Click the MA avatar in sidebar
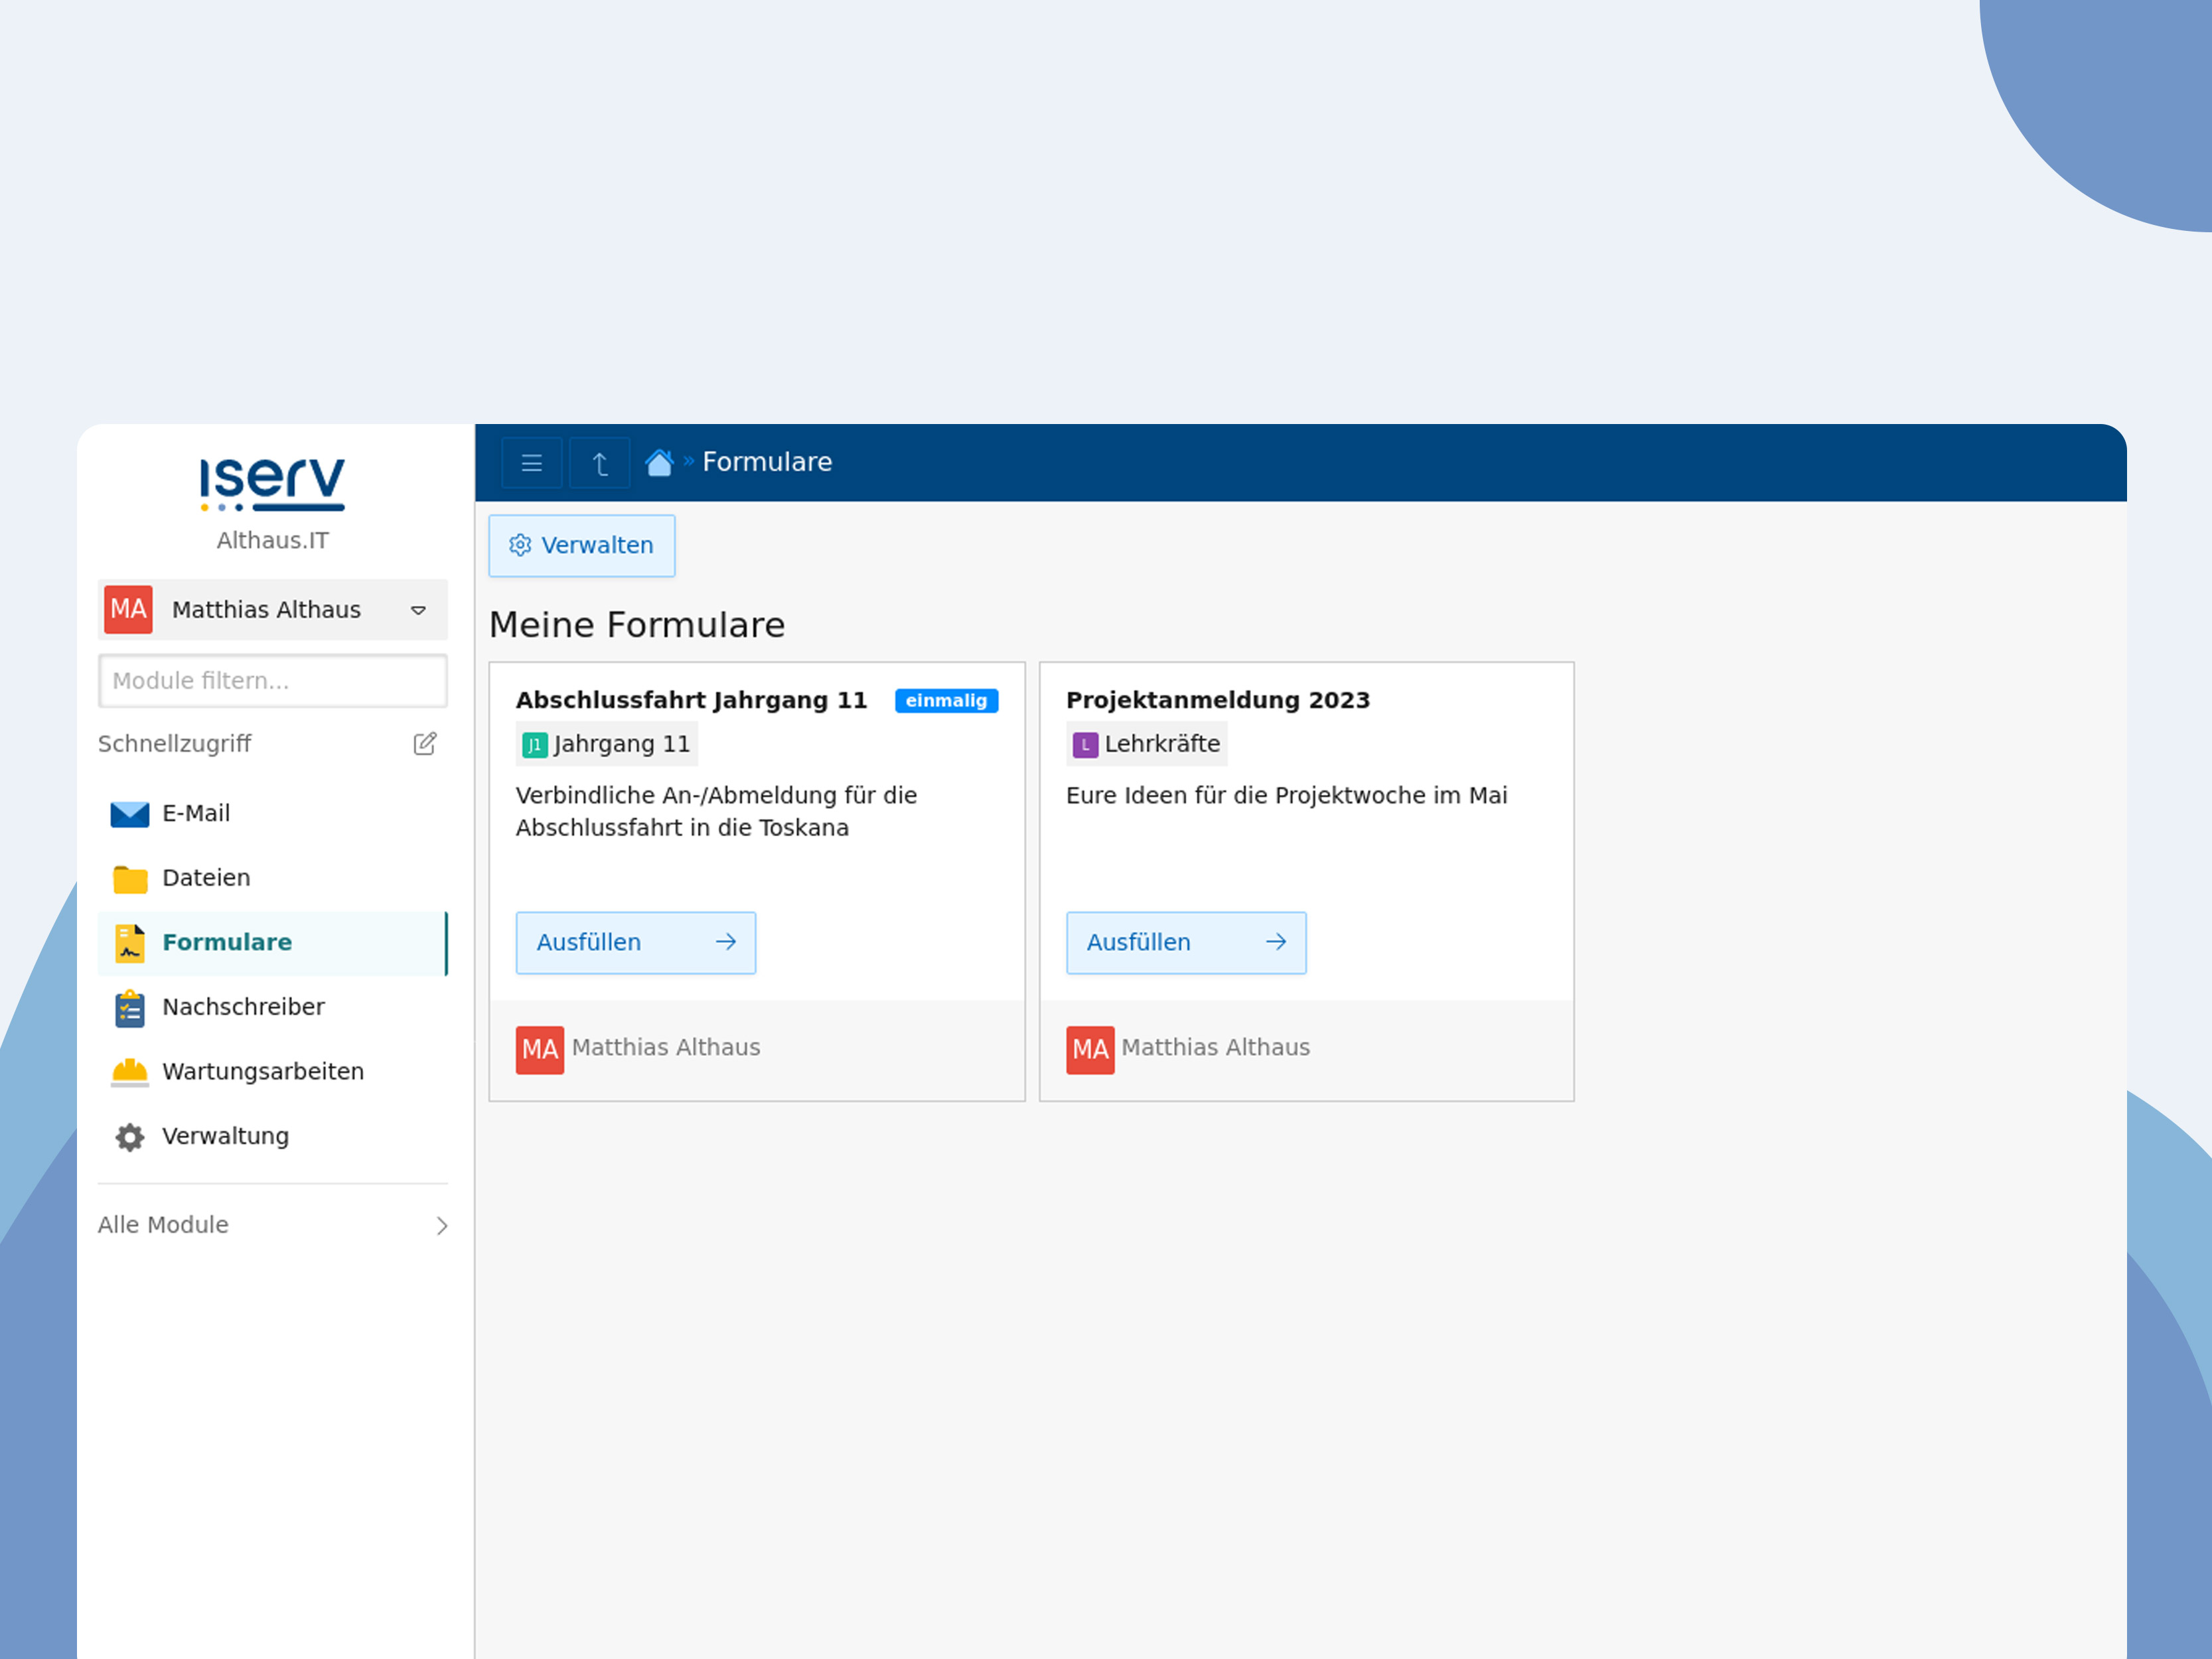 click(x=128, y=610)
